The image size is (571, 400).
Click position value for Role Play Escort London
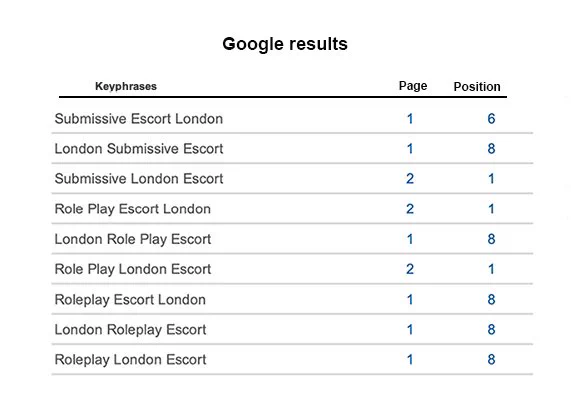pos(491,209)
